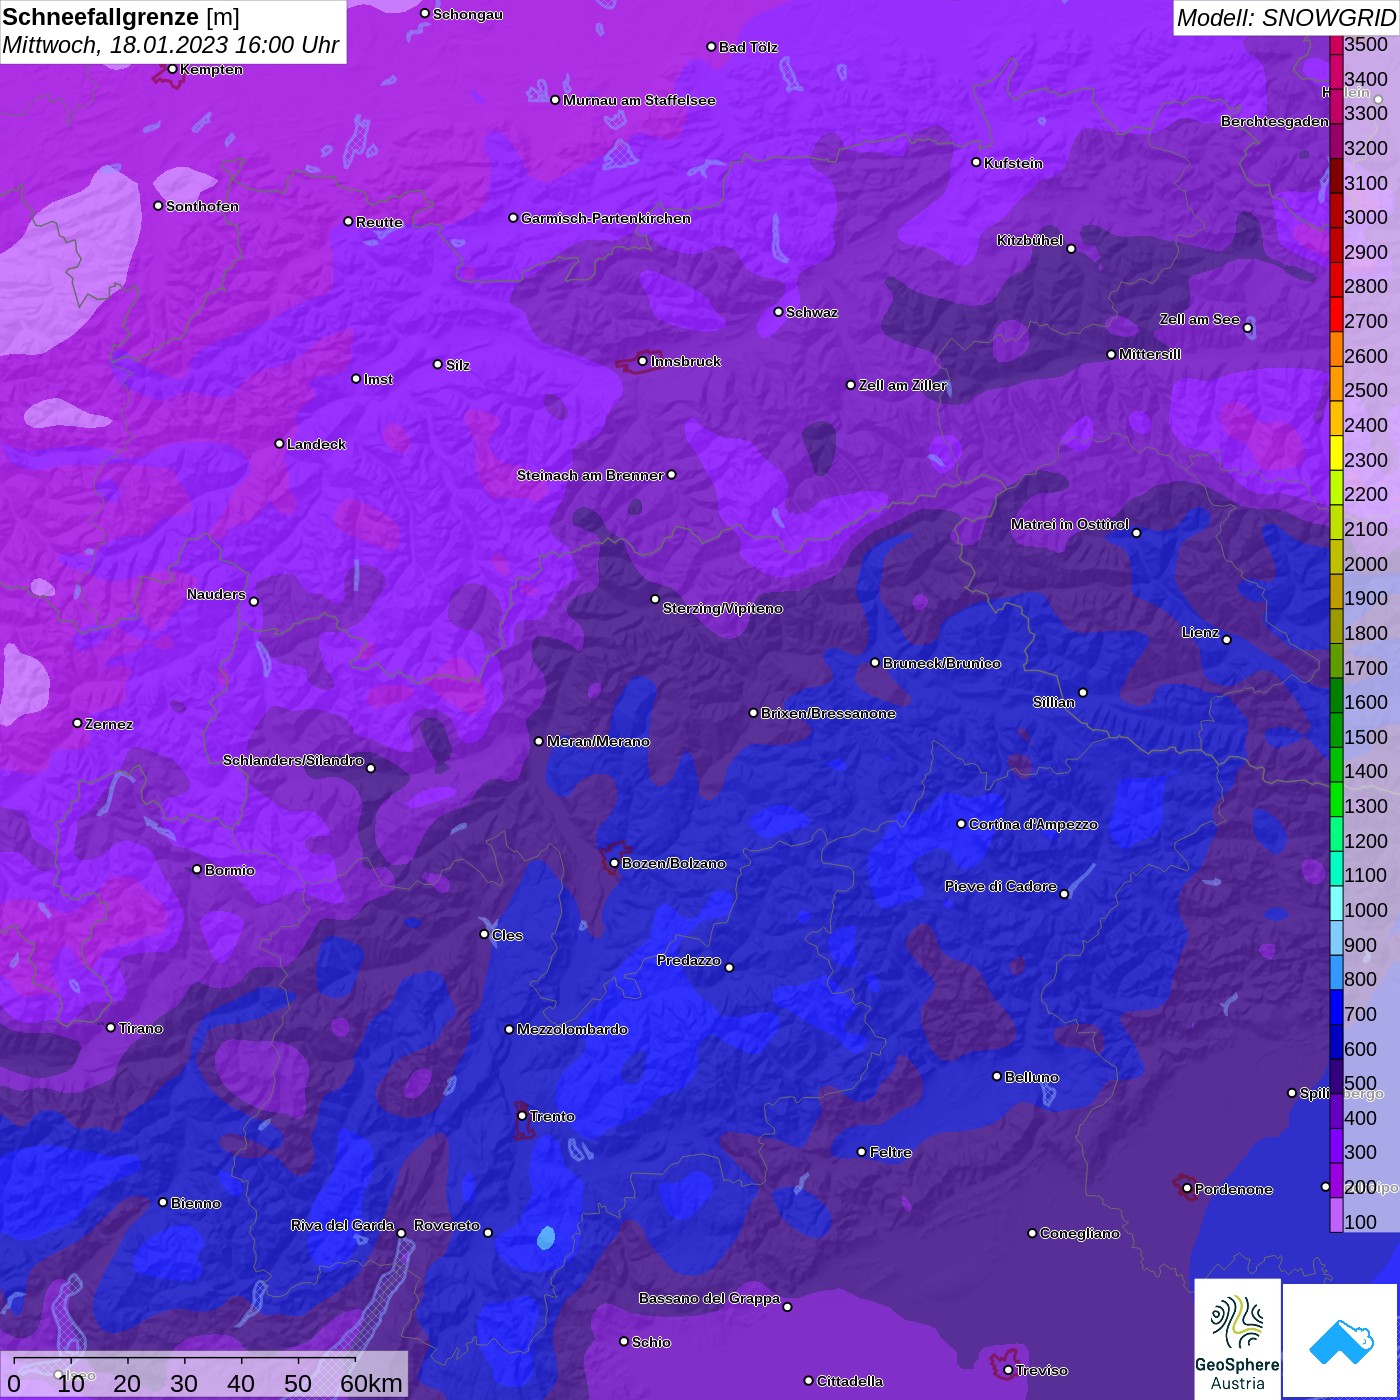Select the Kempten city marker

pos(173,69)
